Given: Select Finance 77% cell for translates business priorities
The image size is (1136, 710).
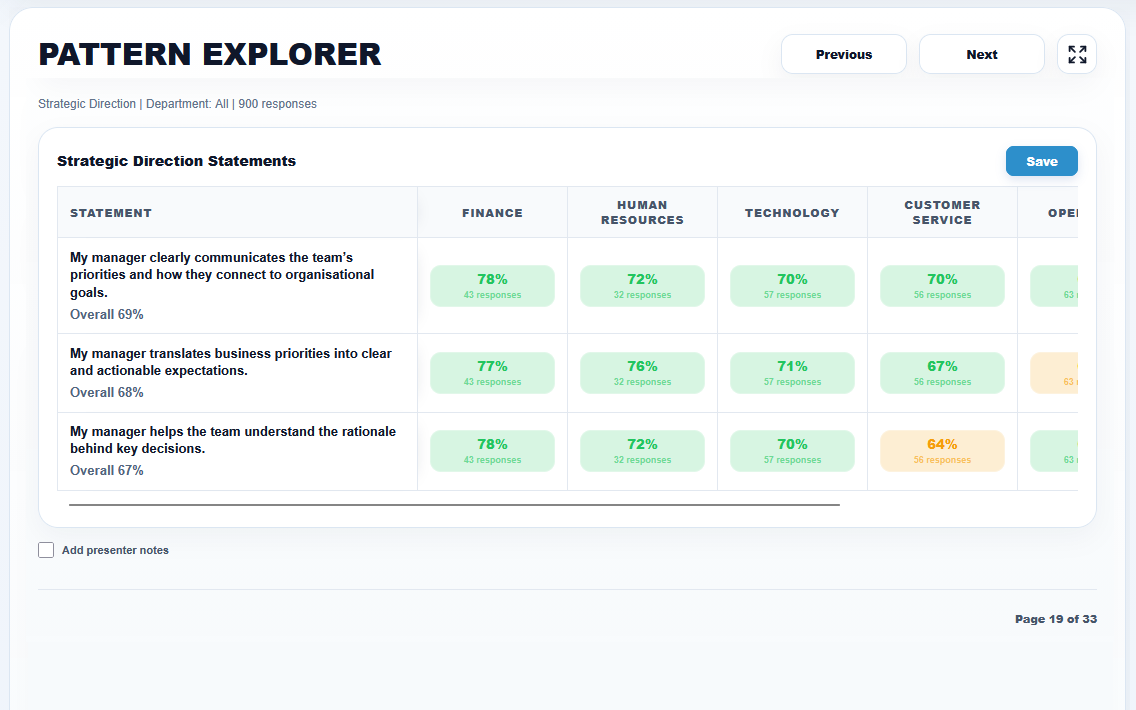Looking at the screenshot, I should tap(492, 372).
